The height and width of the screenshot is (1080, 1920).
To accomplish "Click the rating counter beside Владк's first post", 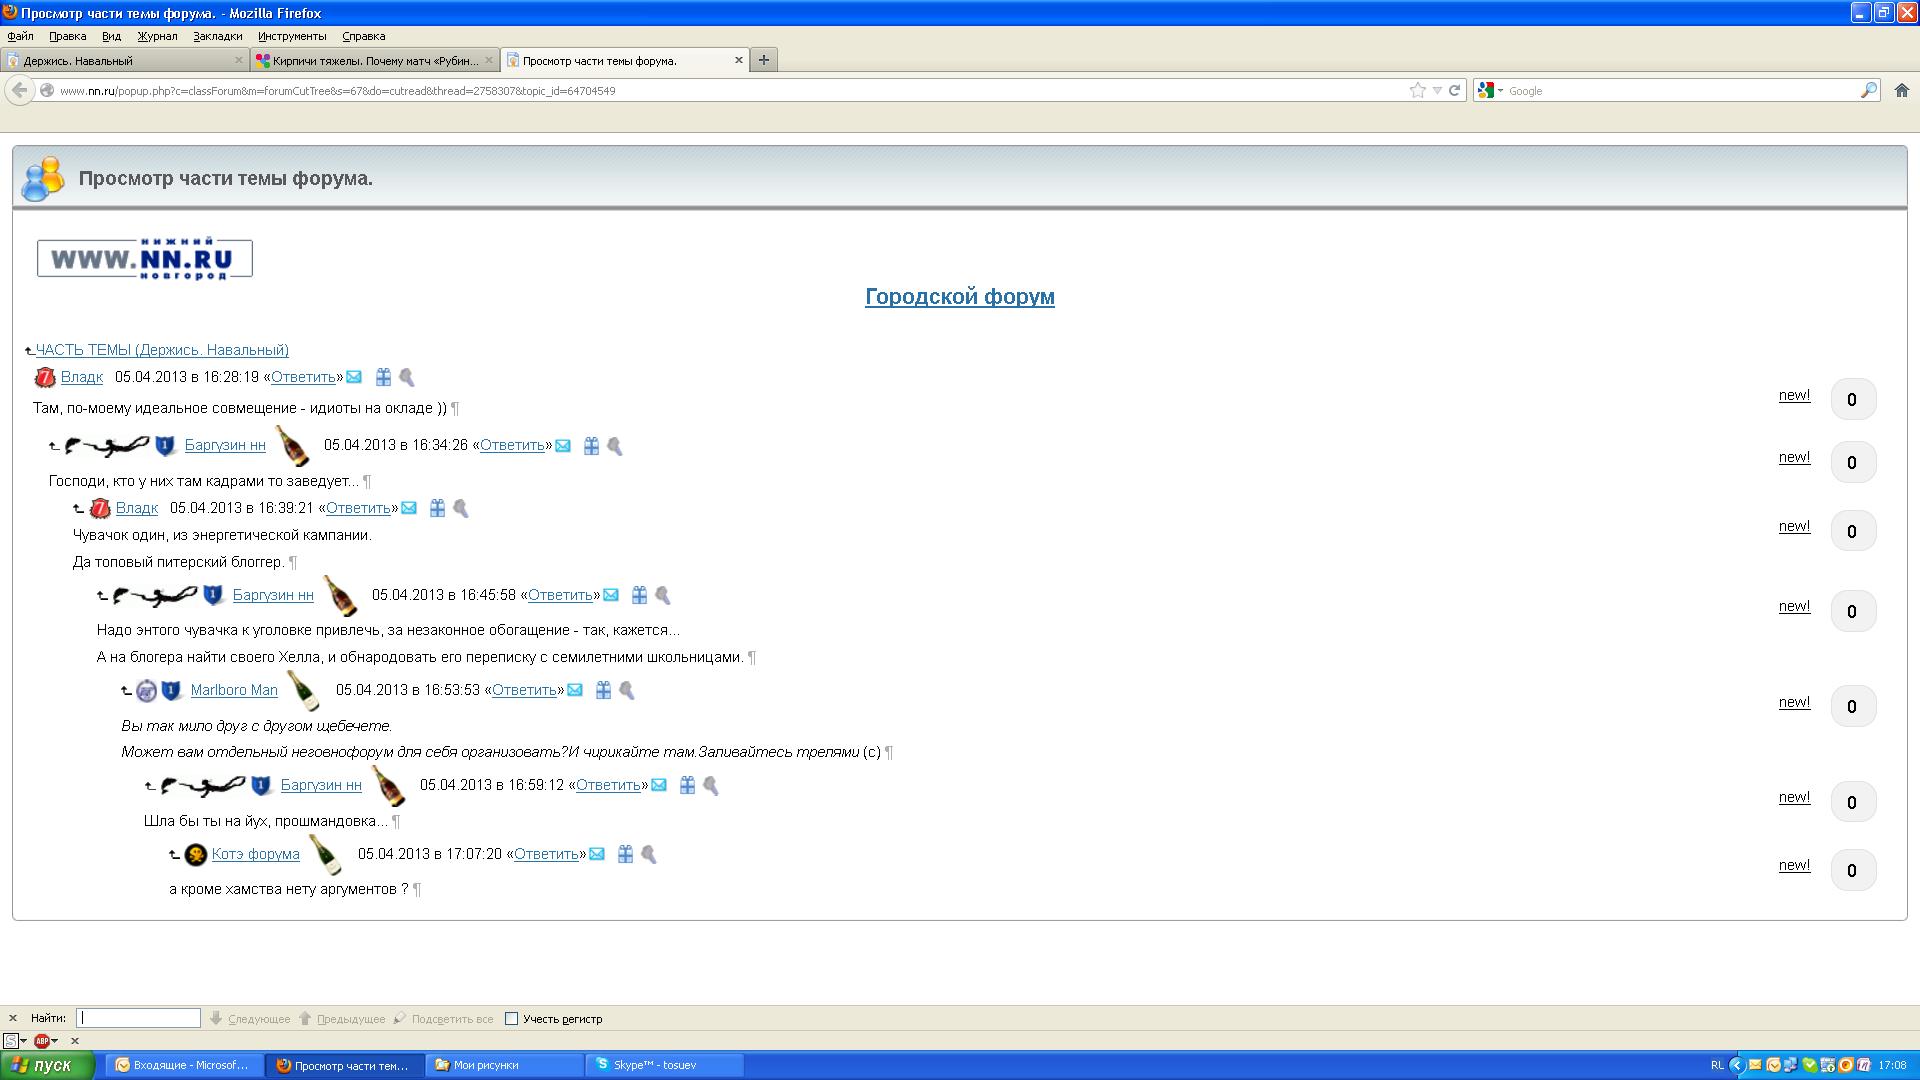I will 1852,399.
